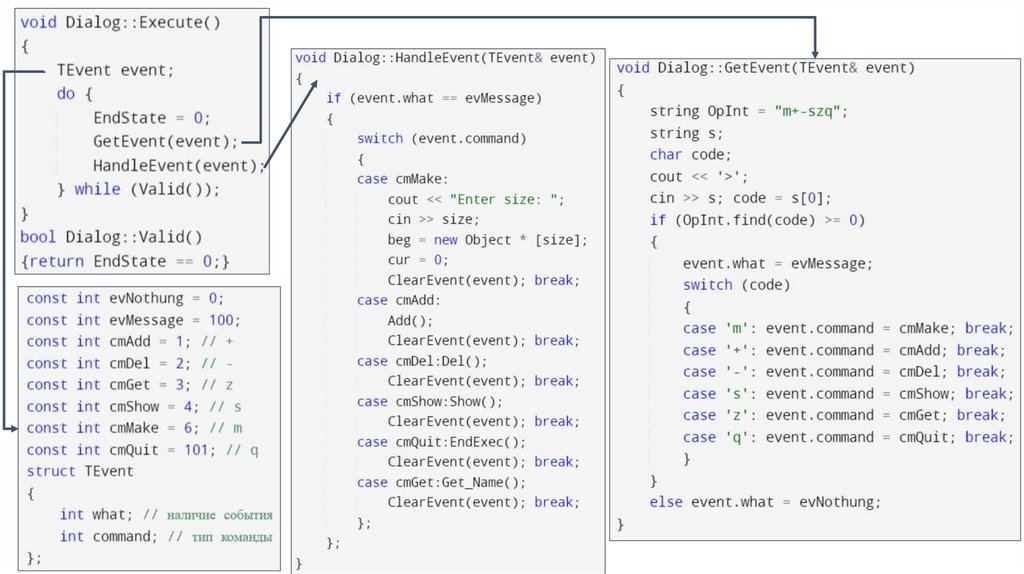The height and width of the screenshot is (574, 1024).
Task: Click the 'beg = new Object * [size];' line
Action: 487,240
